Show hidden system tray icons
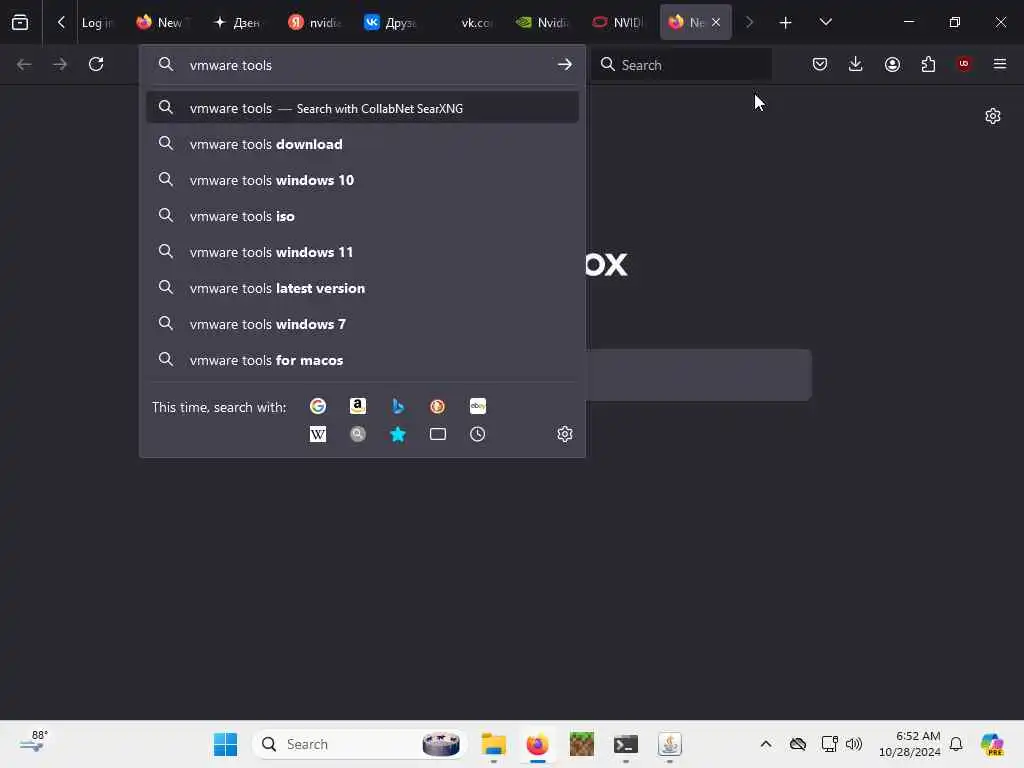This screenshot has width=1024, height=768. pos(766,744)
